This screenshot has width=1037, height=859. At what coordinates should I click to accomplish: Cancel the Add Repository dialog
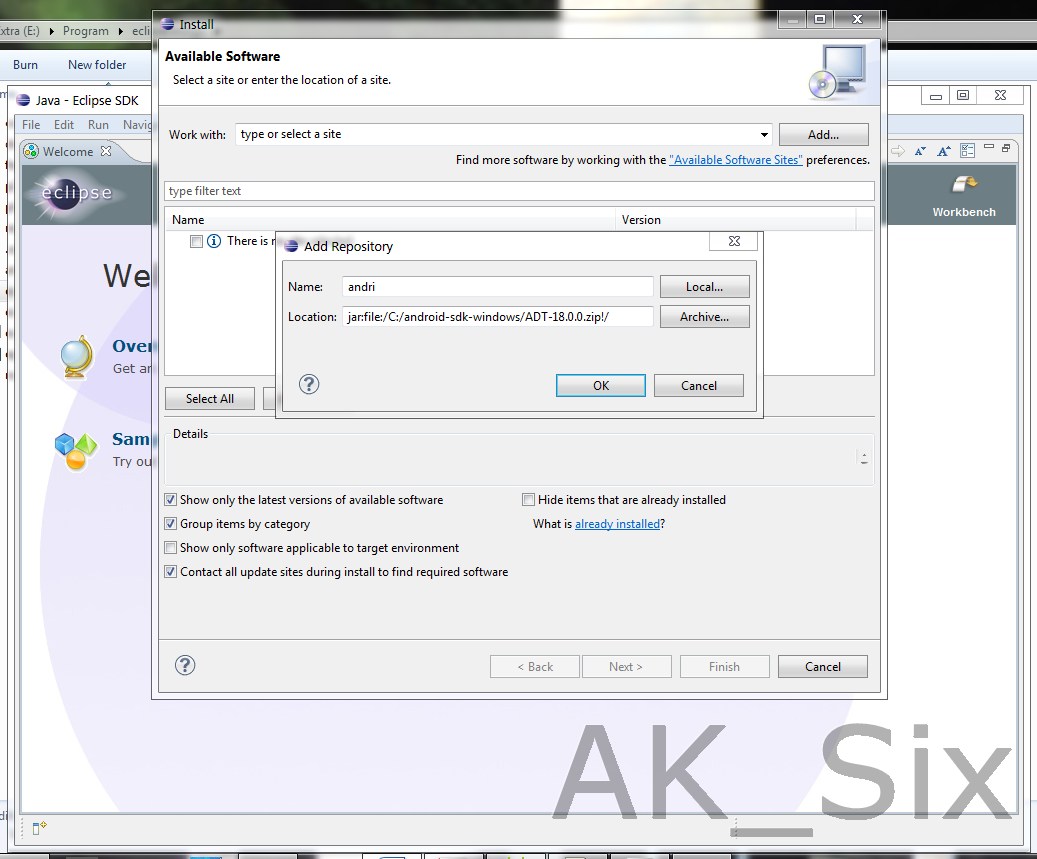[x=698, y=386]
